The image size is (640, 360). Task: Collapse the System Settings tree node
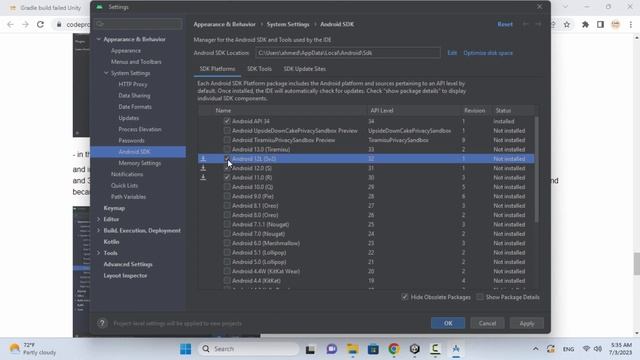(x=106, y=73)
